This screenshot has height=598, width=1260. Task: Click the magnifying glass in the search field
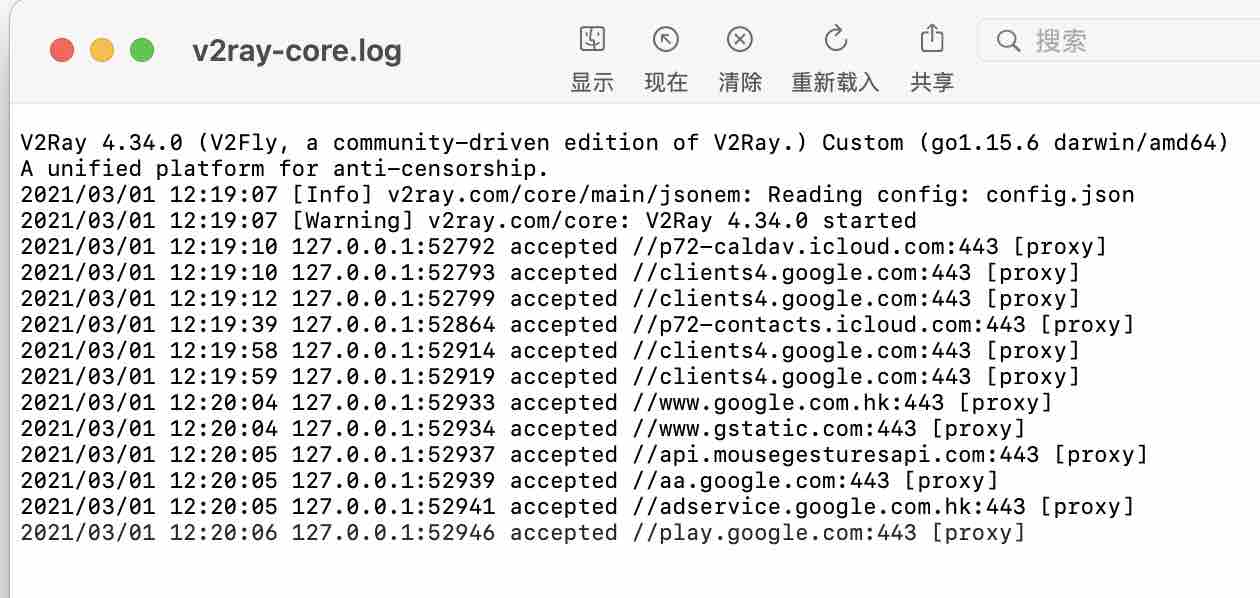pos(1007,42)
